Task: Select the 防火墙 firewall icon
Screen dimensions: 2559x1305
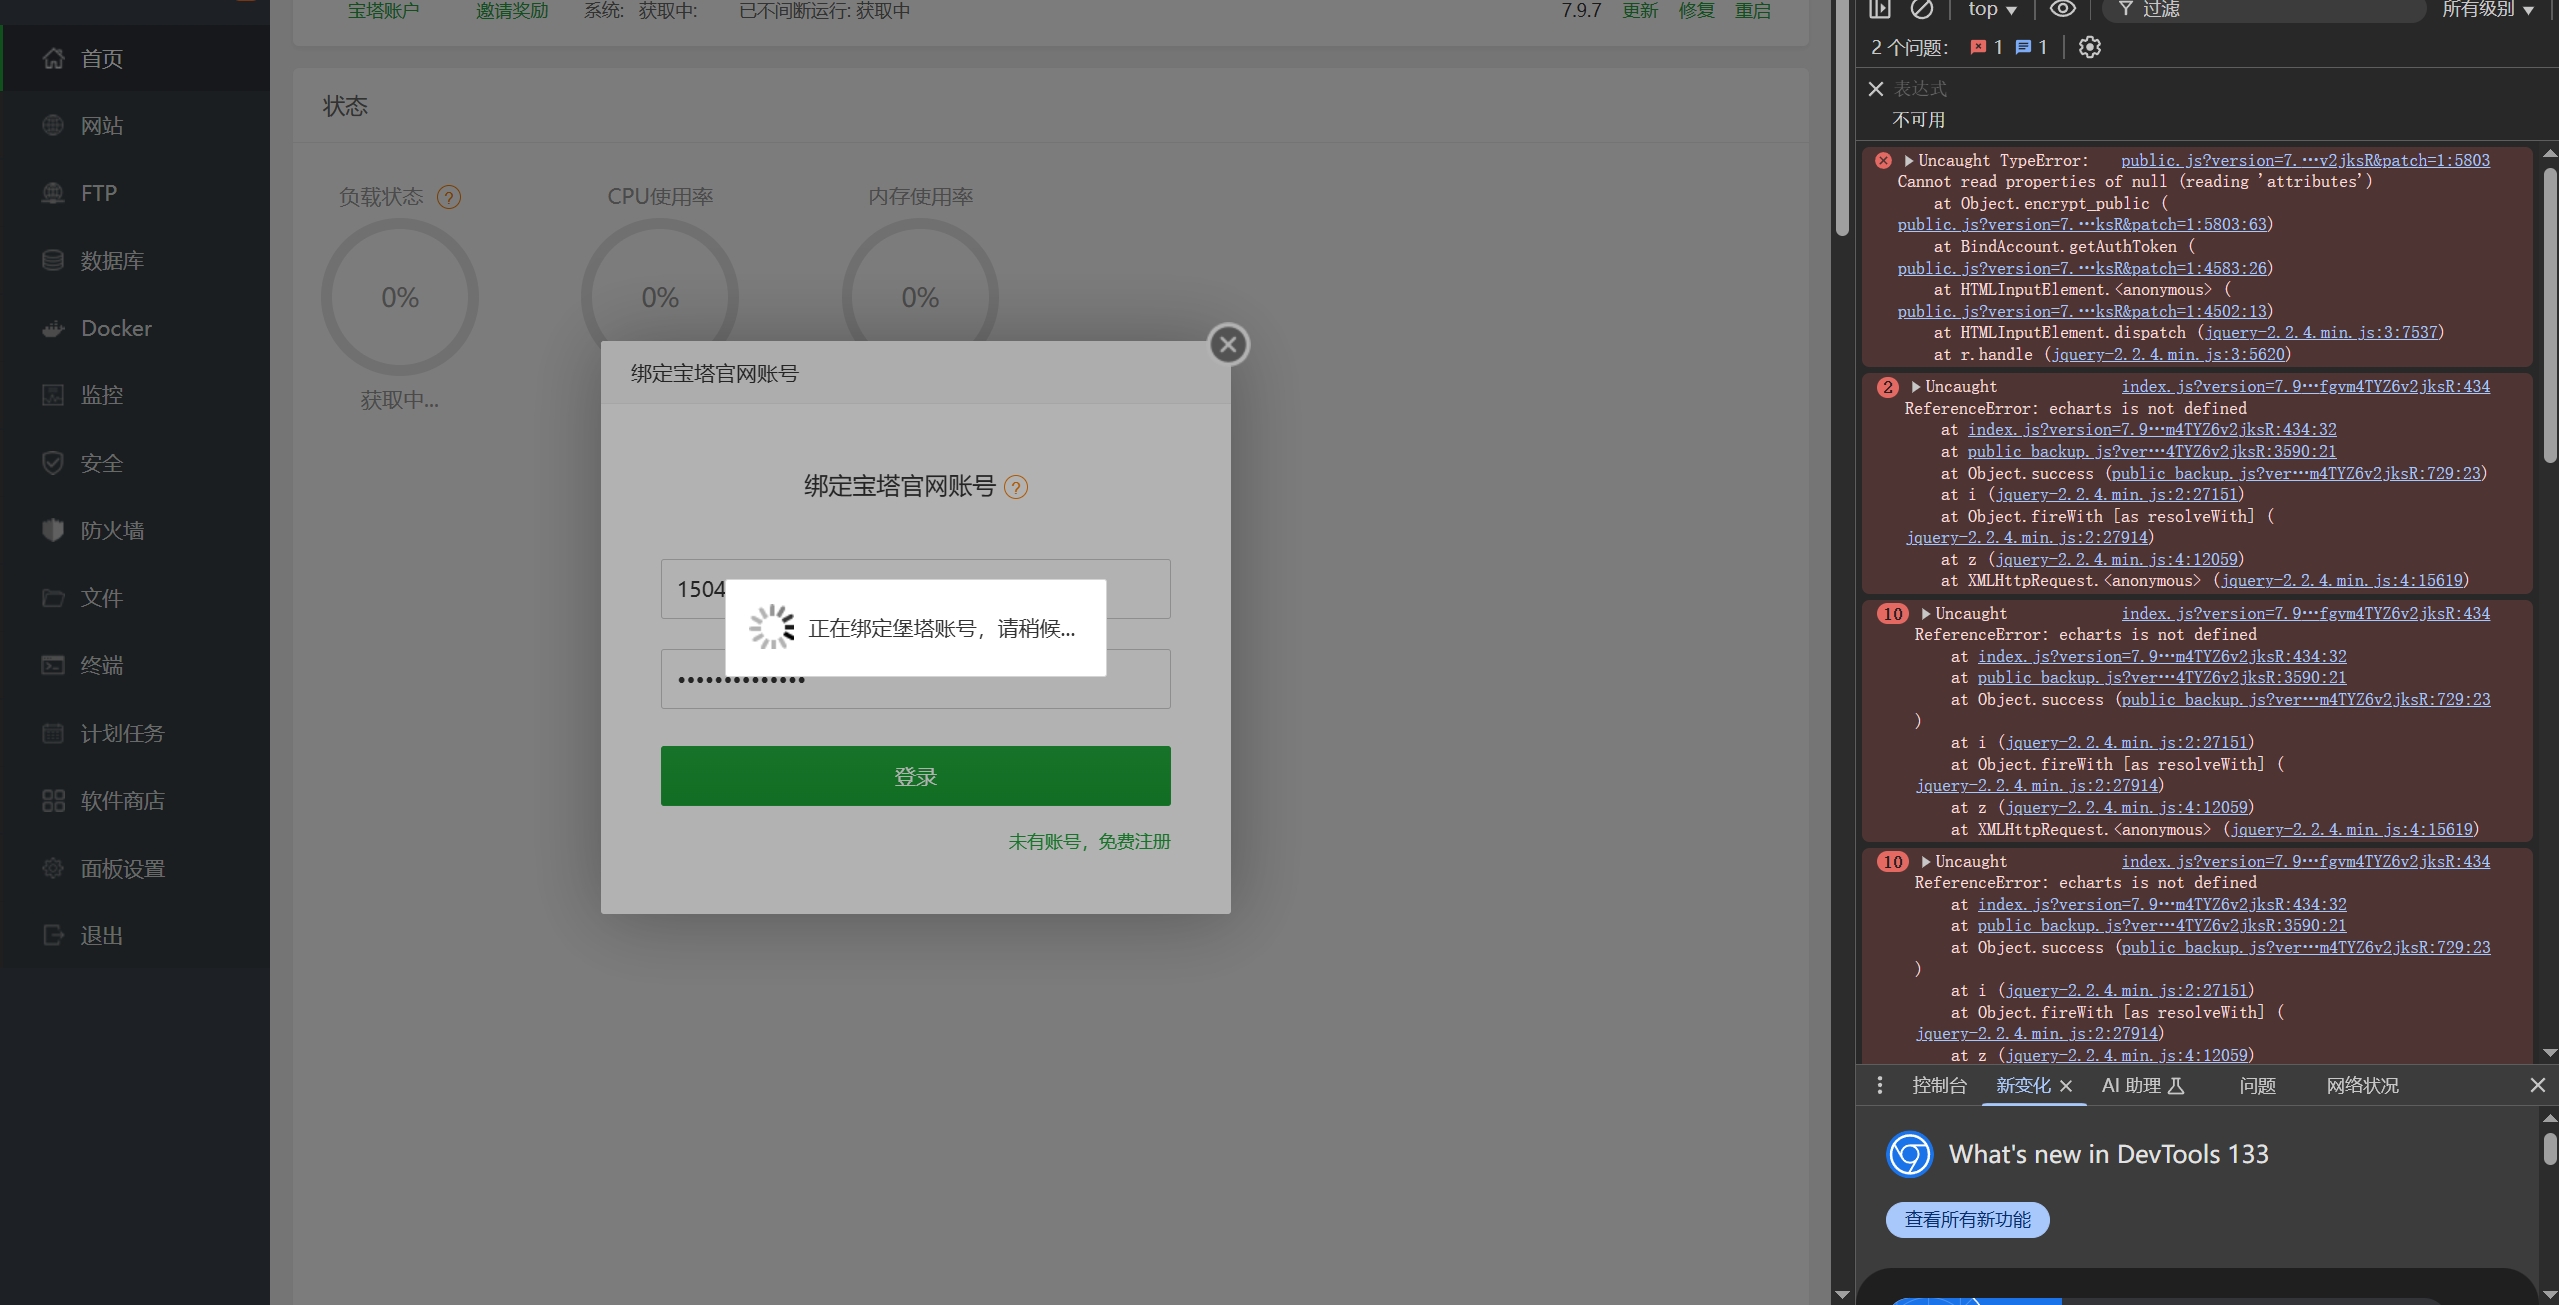Action: pos(53,530)
